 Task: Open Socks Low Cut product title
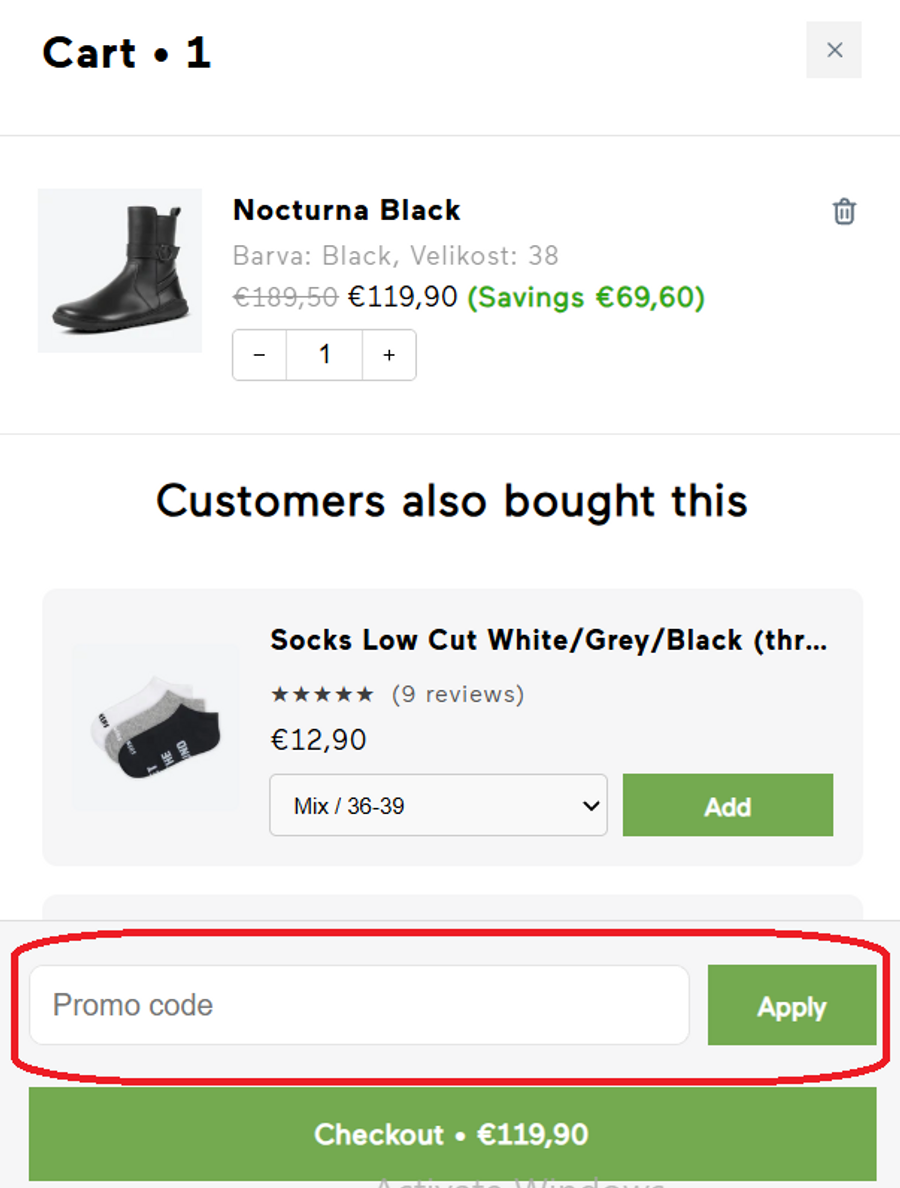[x=548, y=640]
